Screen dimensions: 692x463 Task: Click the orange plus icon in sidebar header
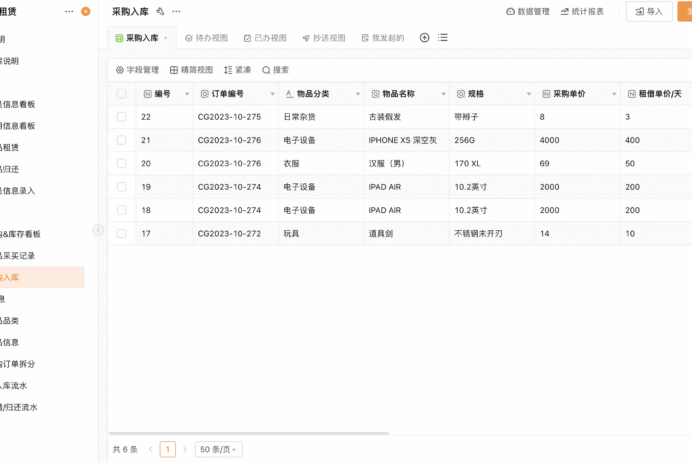(86, 11)
